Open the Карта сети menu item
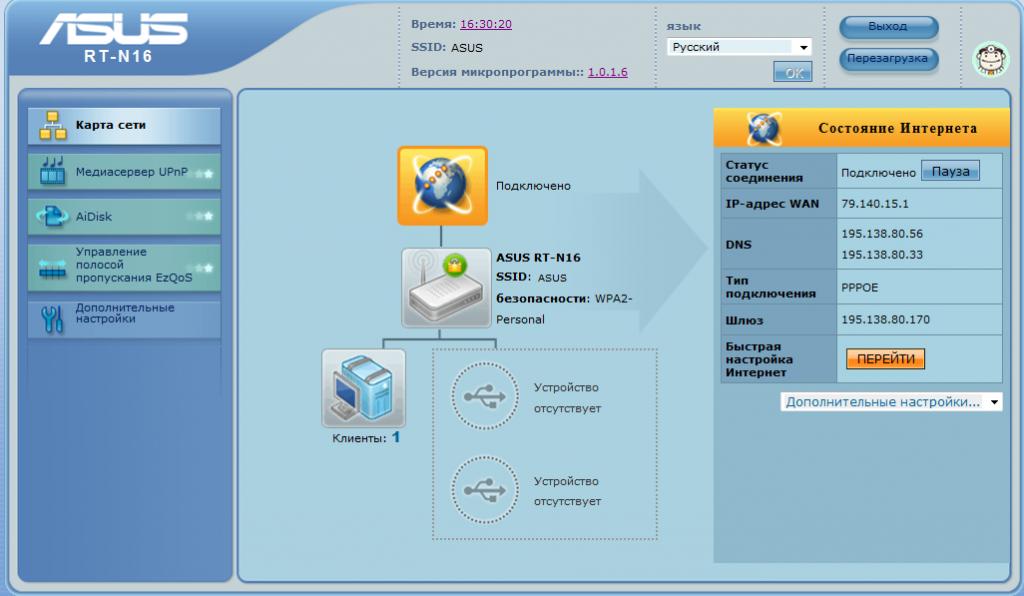This screenshot has width=1024, height=596. click(124, 126)
